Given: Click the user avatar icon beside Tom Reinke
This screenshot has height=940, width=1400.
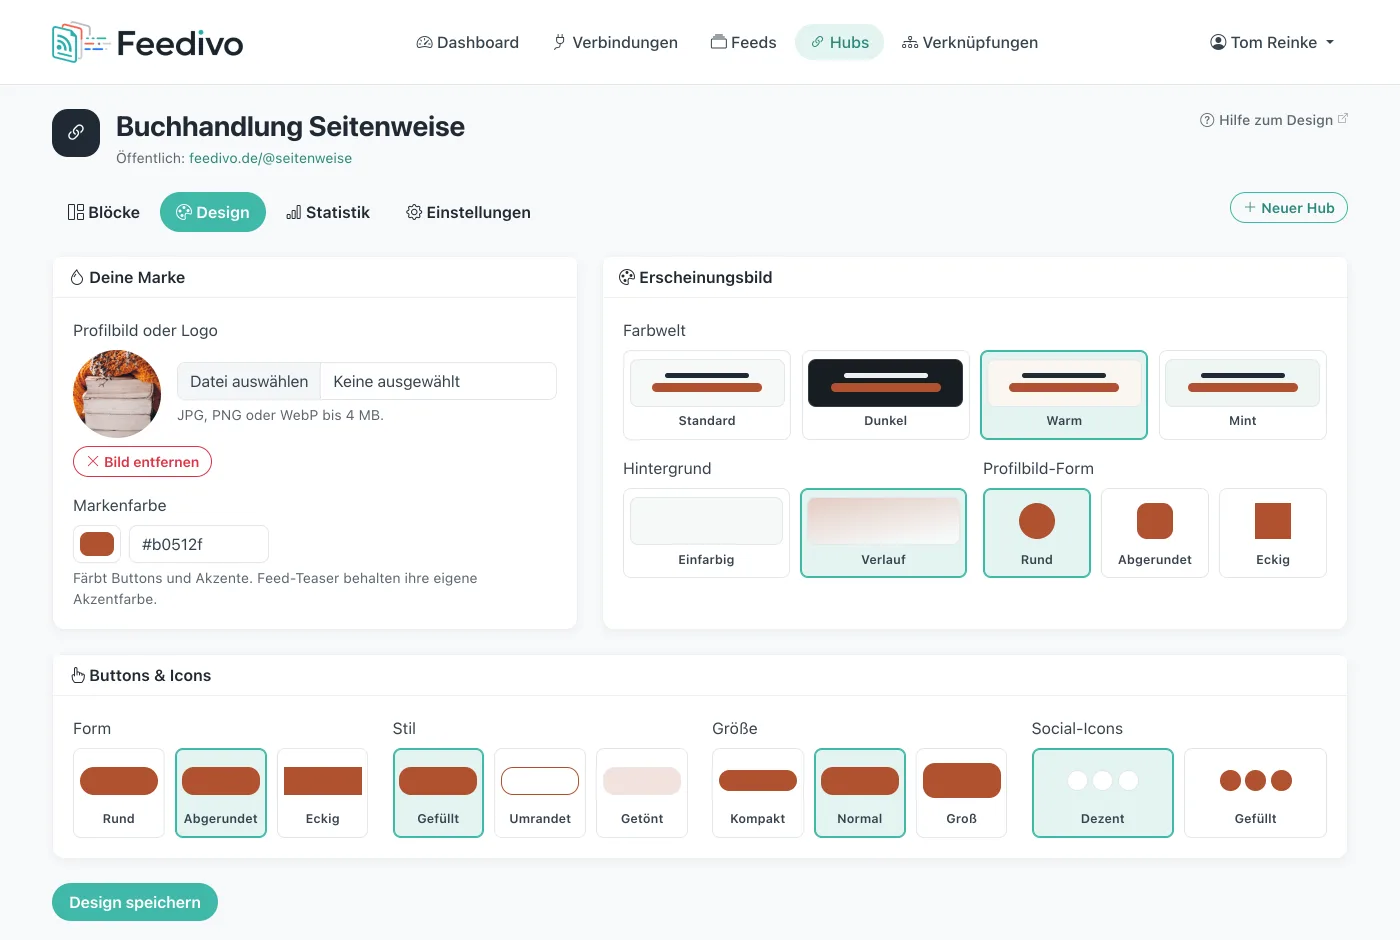Looking at the screenshot, I should [x=1218, y=42].
